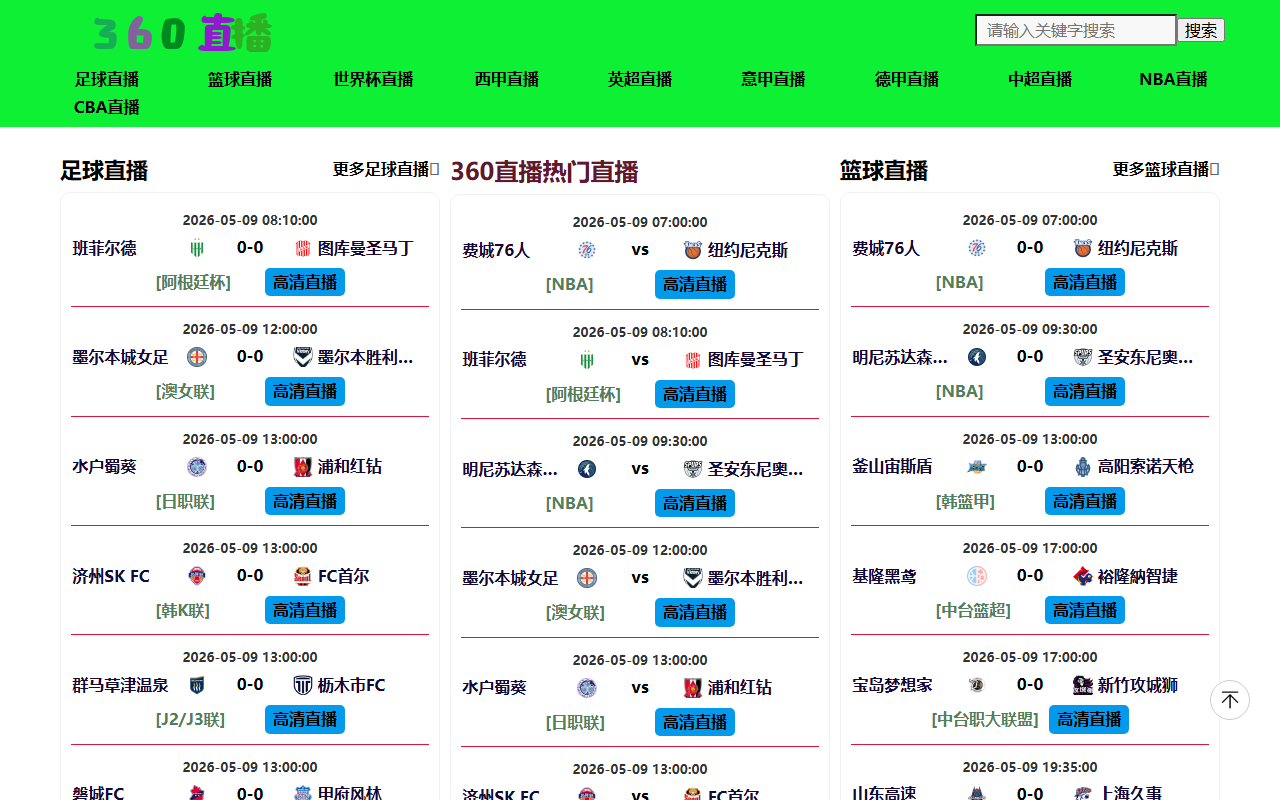Click [韩K联] tag in 足球直播 column
1280x800 pixels.
[183, 611]
